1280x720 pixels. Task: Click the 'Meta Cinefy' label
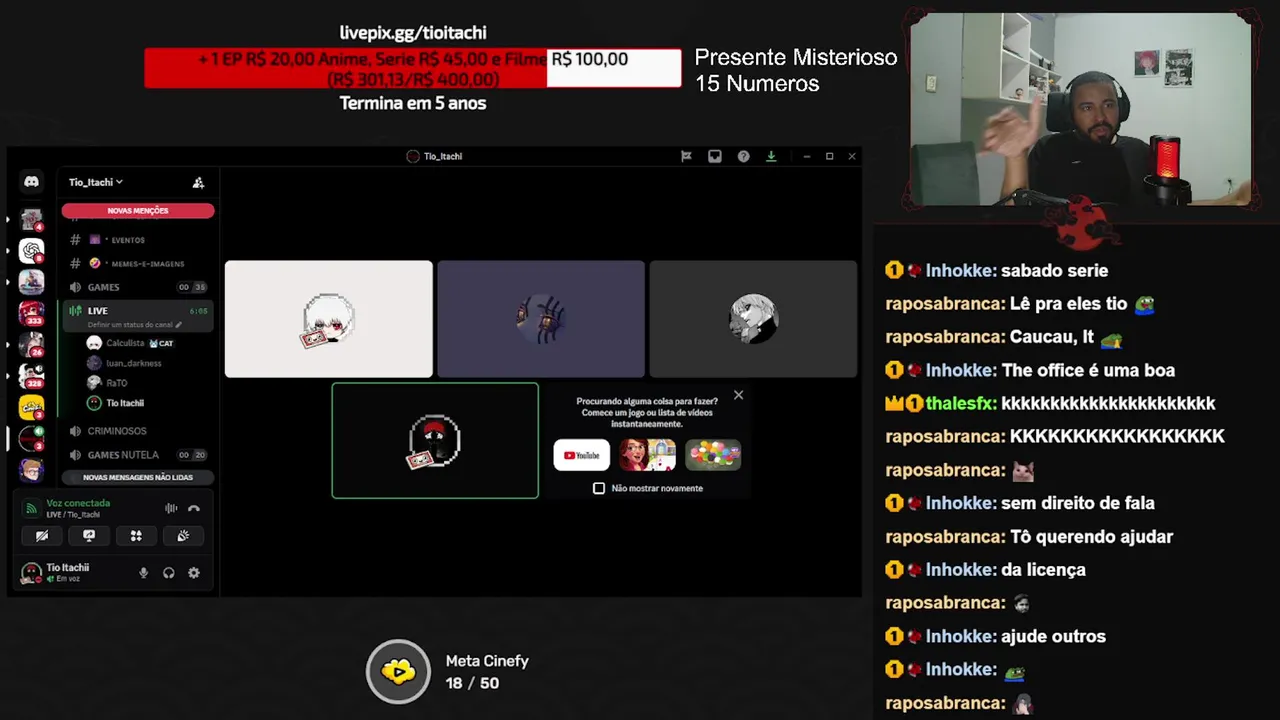(487, 661)
